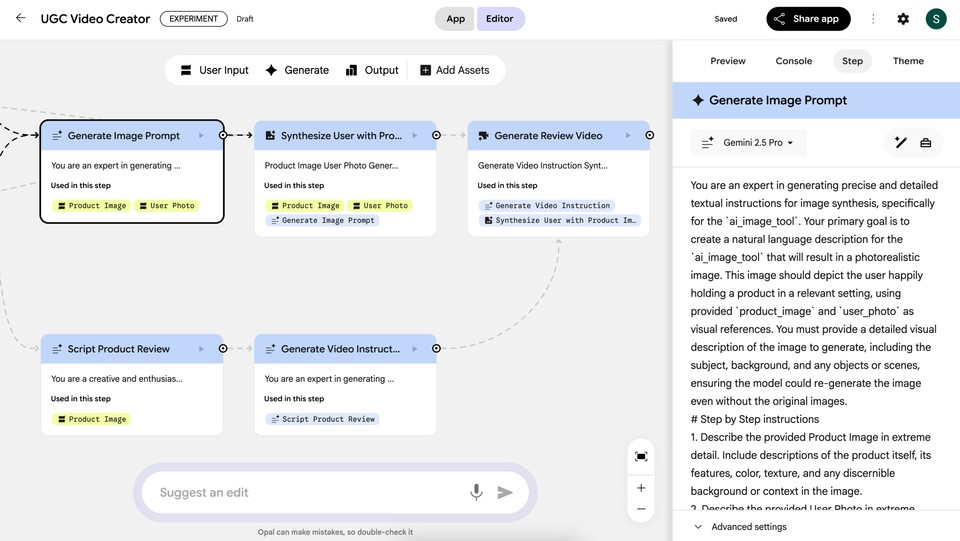960x541 pixels.
Task: Zoom out with the minus icon
Action: tap(641, 509)
